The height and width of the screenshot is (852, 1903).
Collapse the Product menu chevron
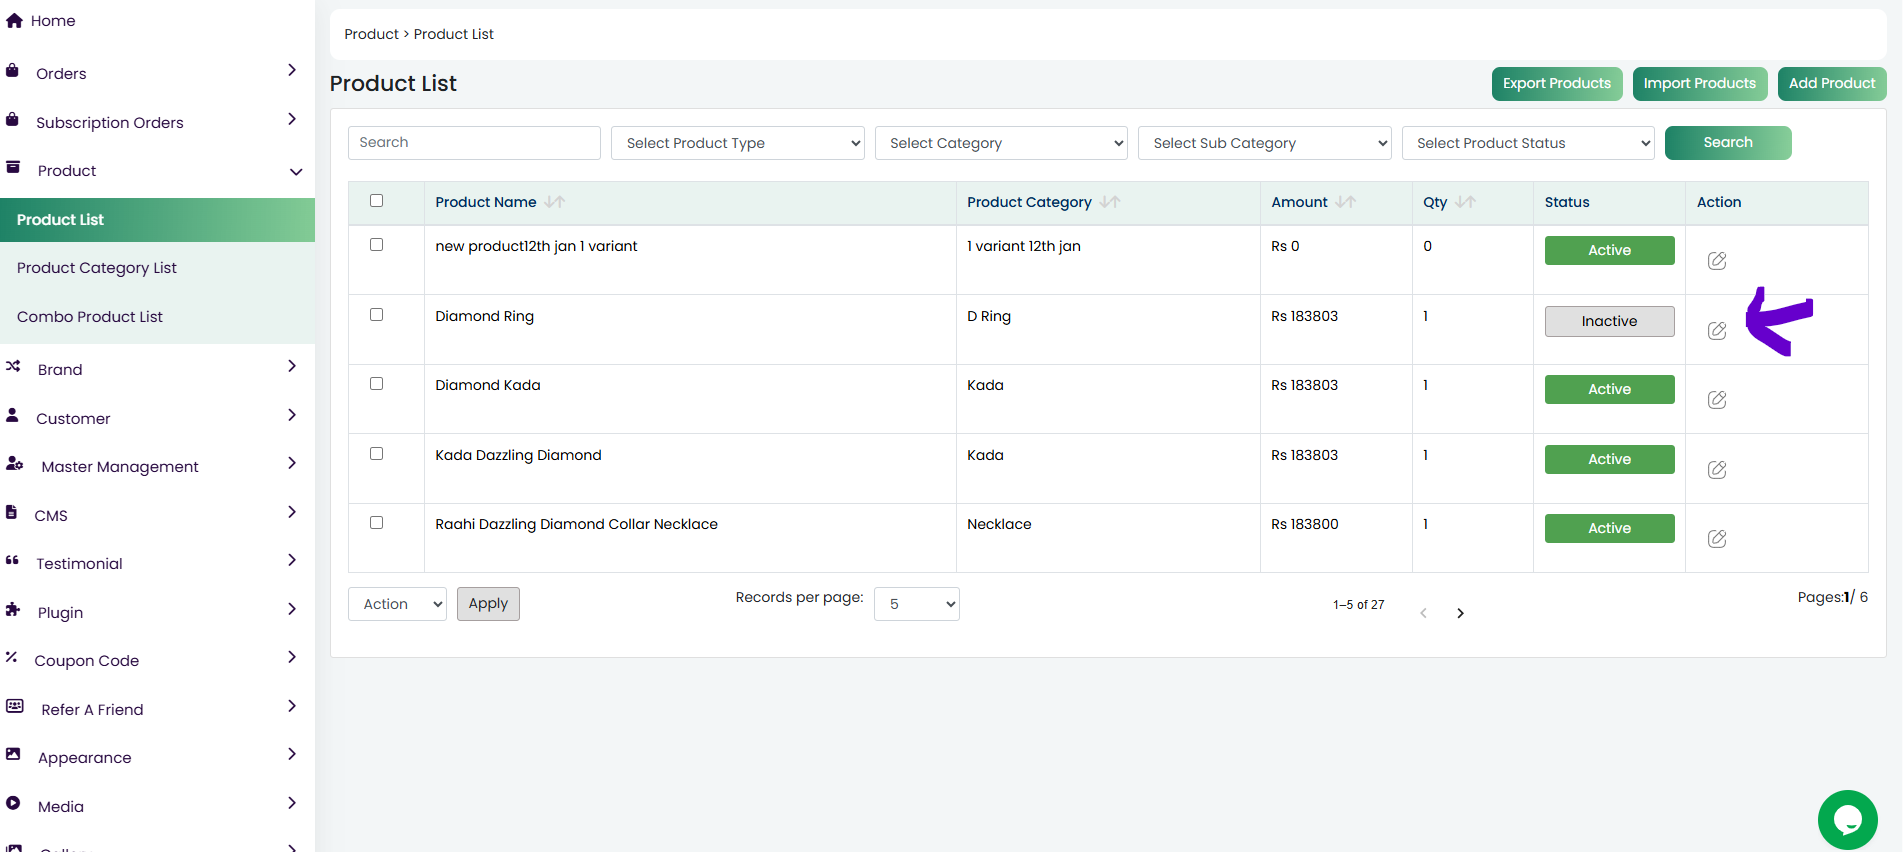296,172
